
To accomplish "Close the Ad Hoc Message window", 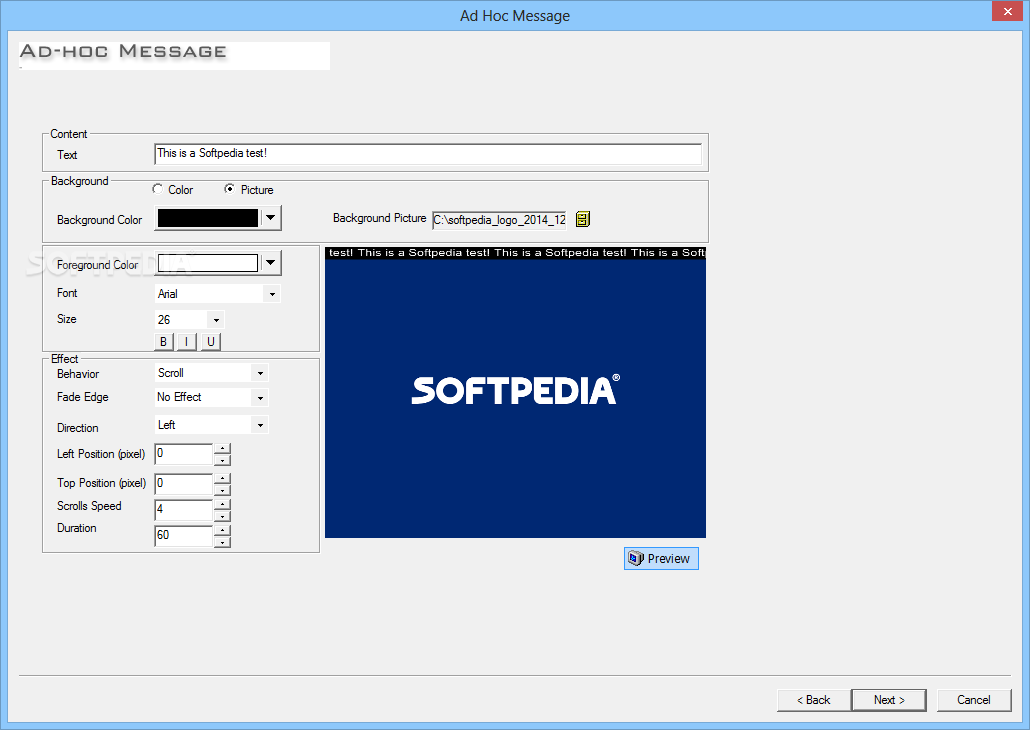I will [1007, 11].
